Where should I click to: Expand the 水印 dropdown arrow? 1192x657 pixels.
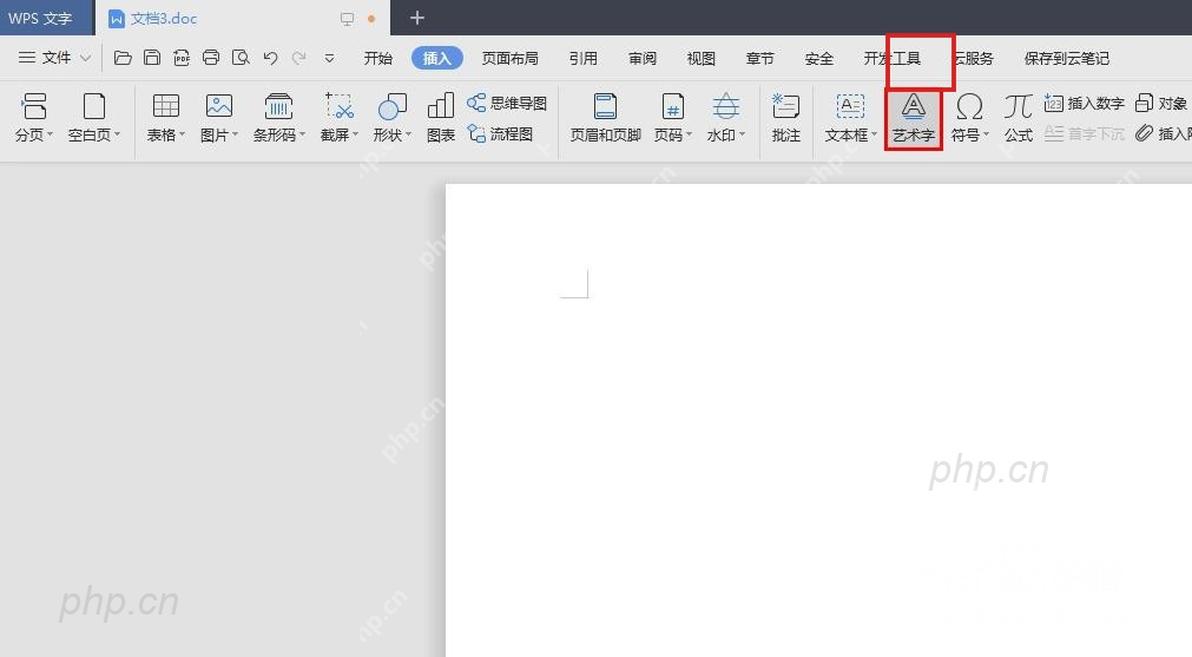742,135
